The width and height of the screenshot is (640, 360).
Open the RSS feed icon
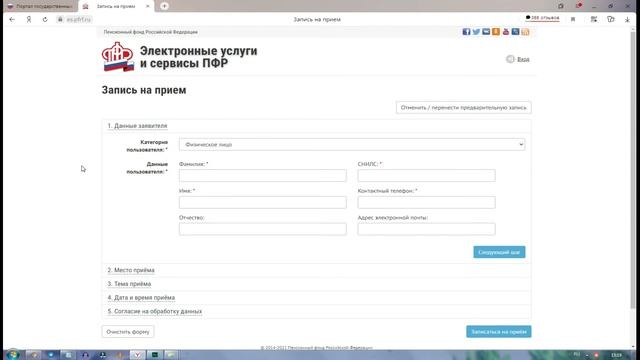525,32
